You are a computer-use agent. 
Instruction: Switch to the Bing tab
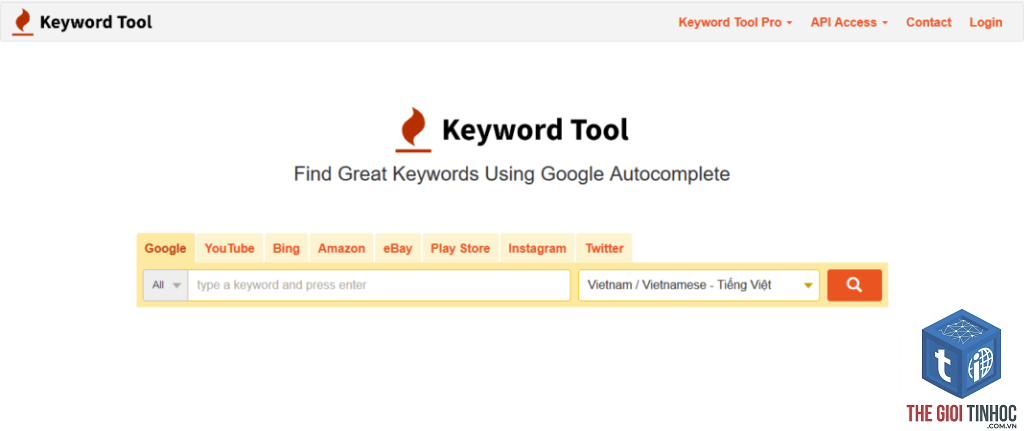tap(286, 248)
